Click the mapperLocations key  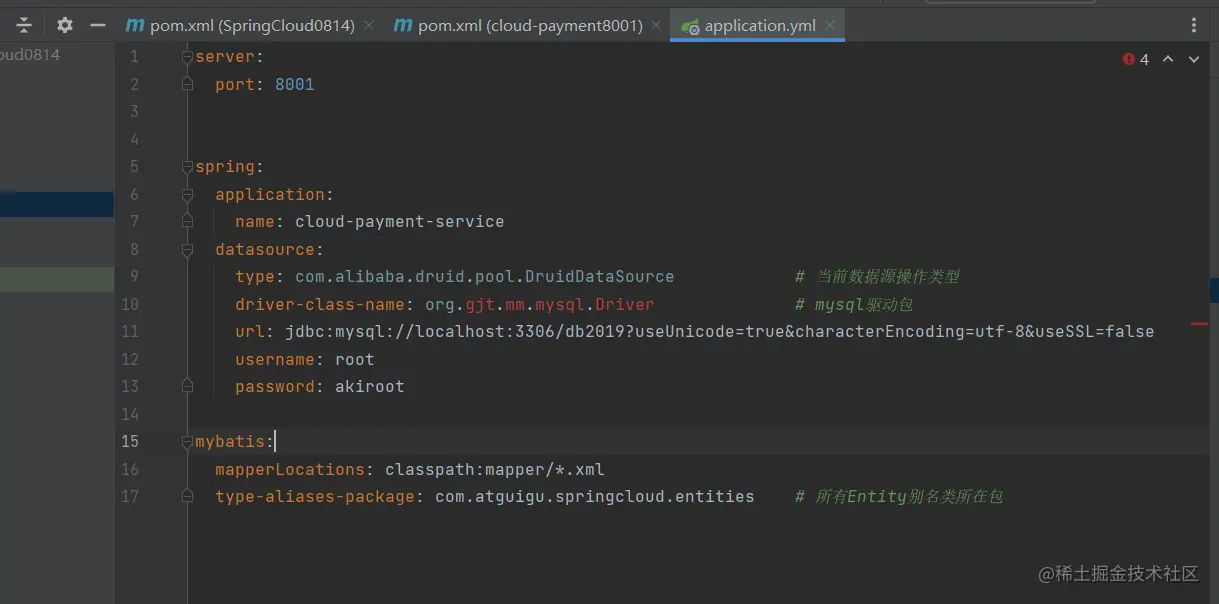coord(290,469)
